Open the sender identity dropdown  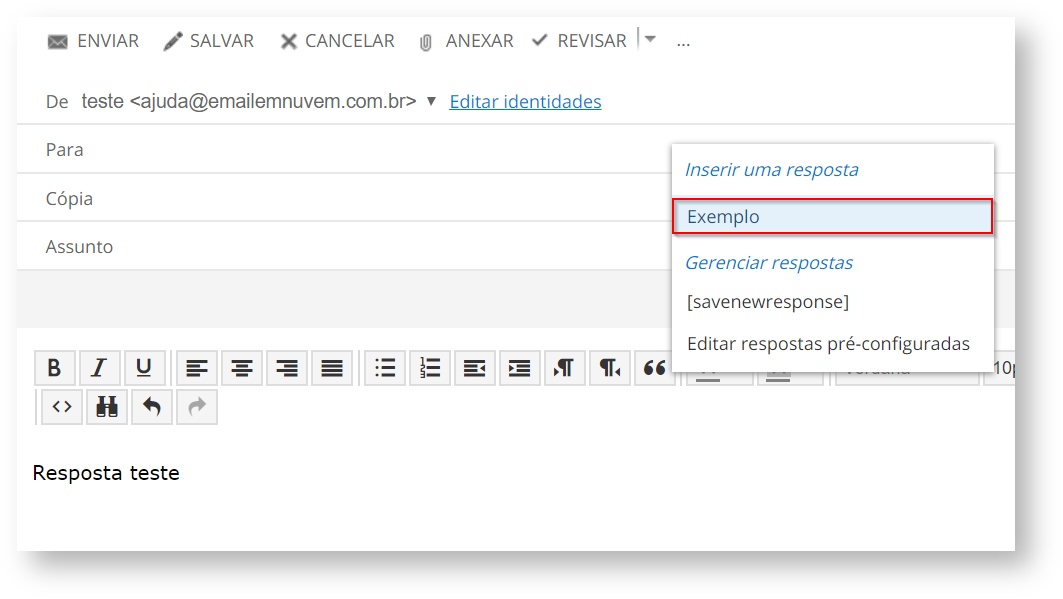click(431, 101)
